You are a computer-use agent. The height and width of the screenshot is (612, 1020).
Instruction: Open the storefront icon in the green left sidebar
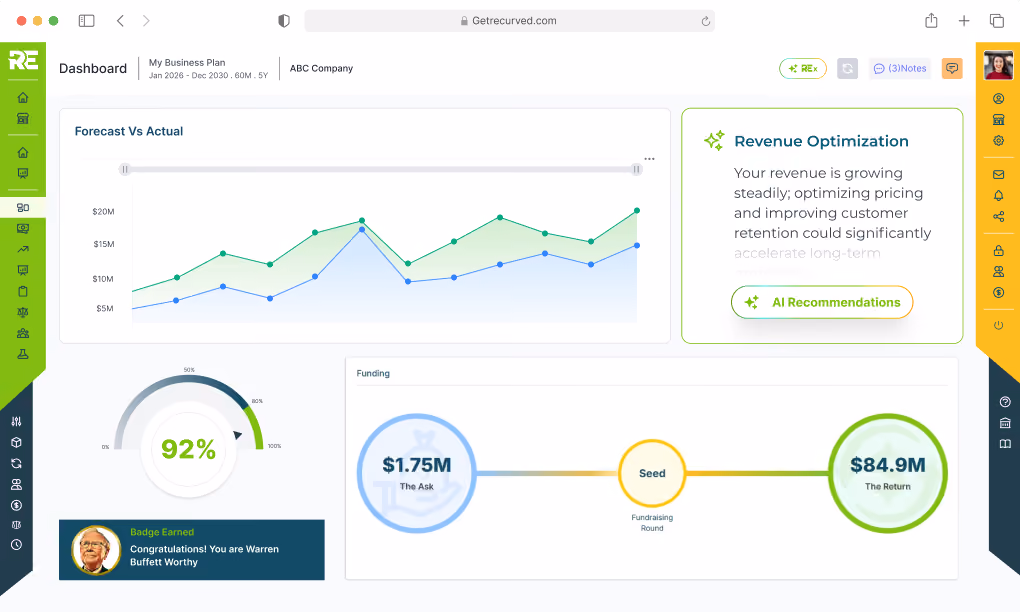pos(23,118)
